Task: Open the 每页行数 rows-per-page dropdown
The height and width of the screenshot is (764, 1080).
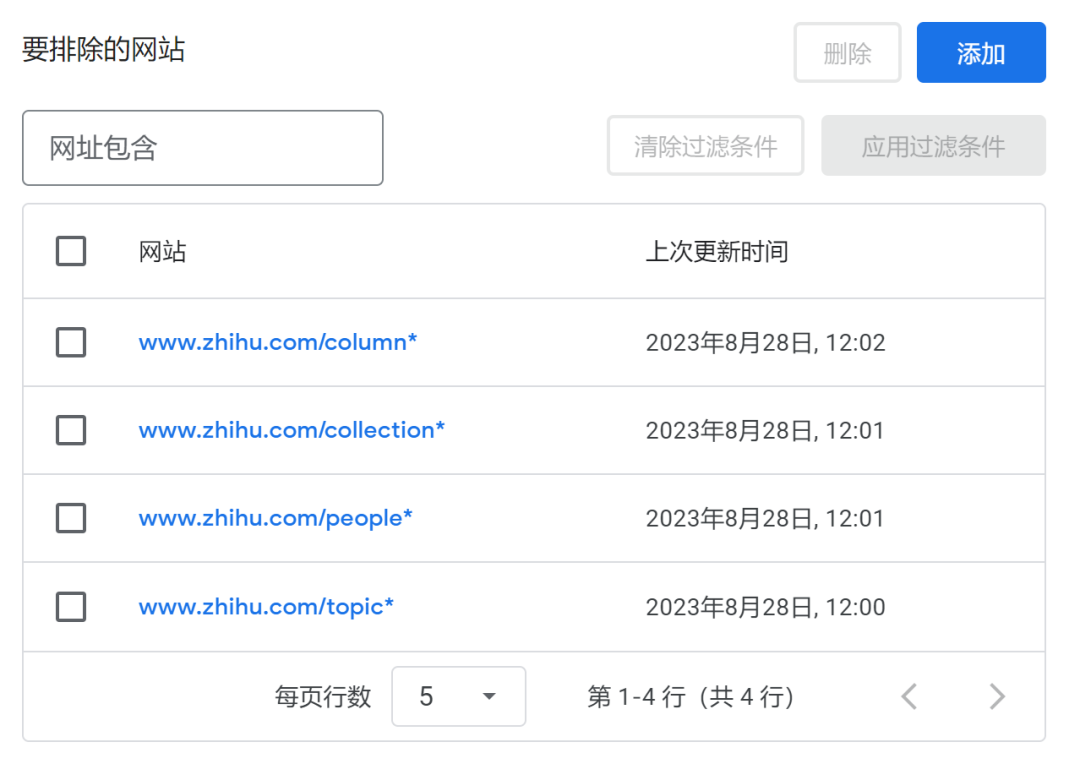Action: (x=459, y=696)
